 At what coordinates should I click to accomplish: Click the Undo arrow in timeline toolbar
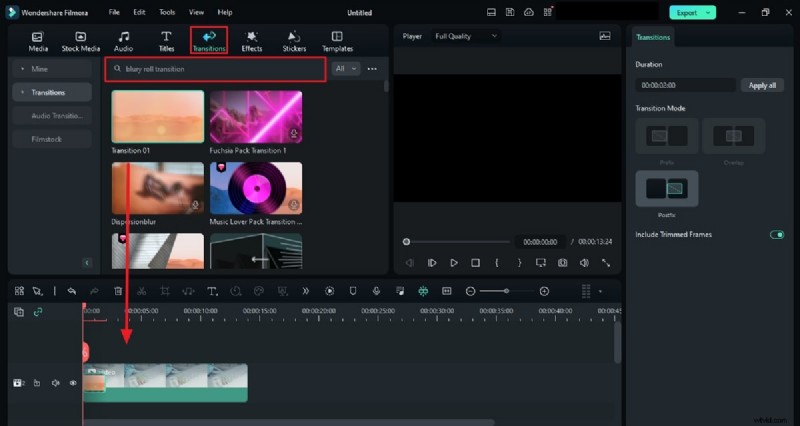coord(72,291)
